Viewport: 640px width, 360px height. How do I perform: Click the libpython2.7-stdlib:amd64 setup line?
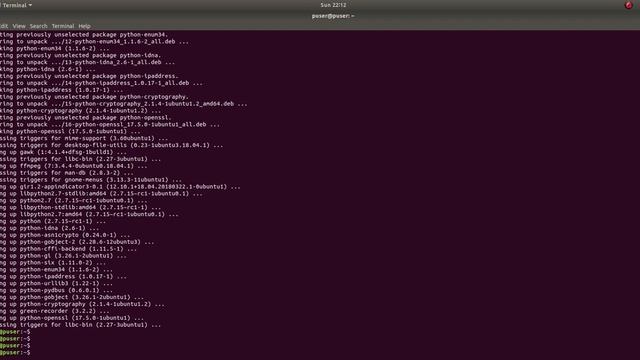pos(101,194)
